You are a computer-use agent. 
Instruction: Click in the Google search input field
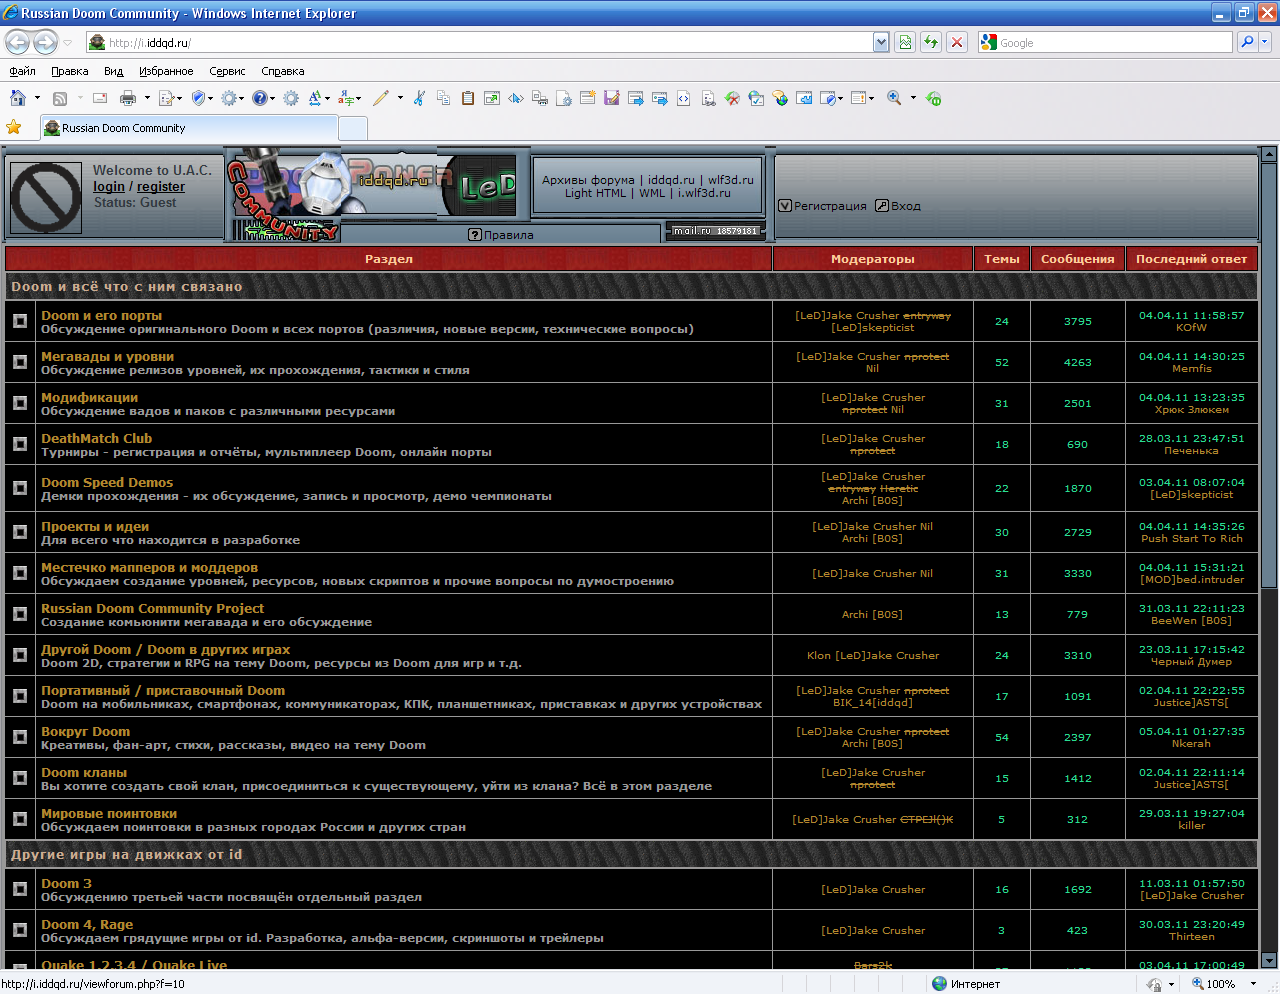1112,43
